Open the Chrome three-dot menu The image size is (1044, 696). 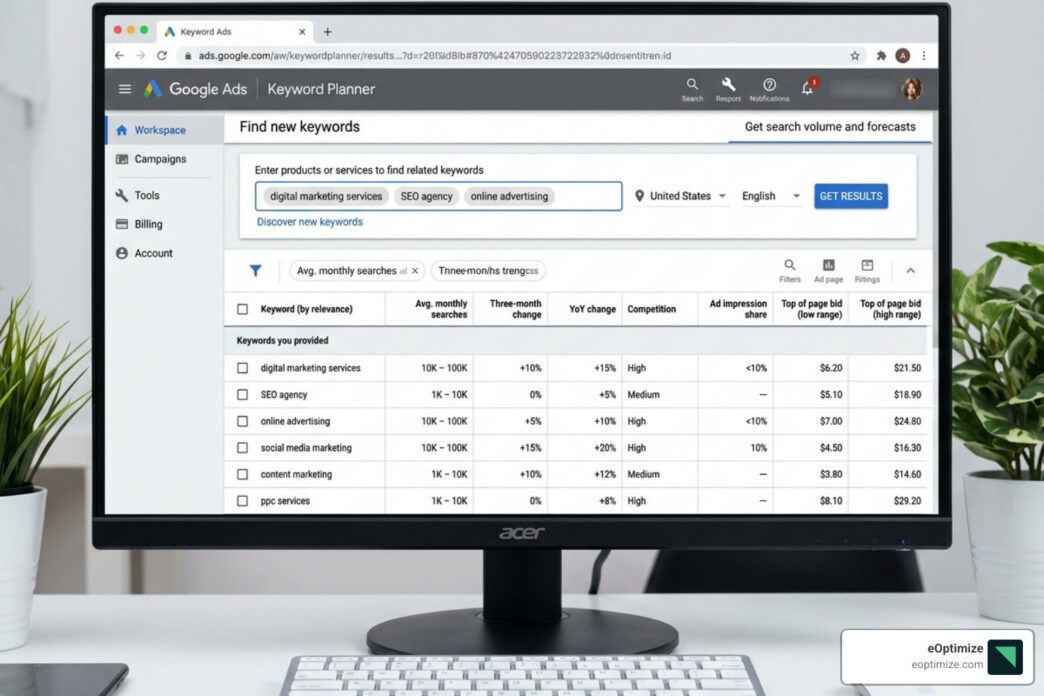click(x=923, y=56)
